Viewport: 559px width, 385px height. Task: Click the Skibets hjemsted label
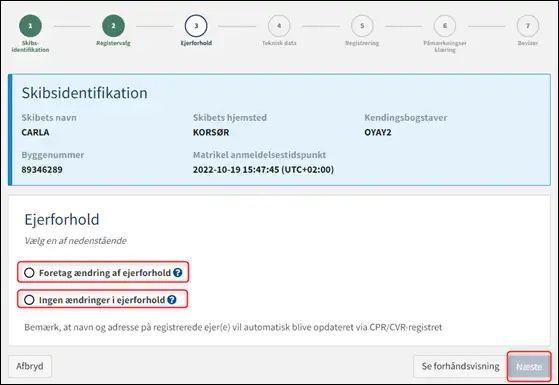click(x=230, y=118)
